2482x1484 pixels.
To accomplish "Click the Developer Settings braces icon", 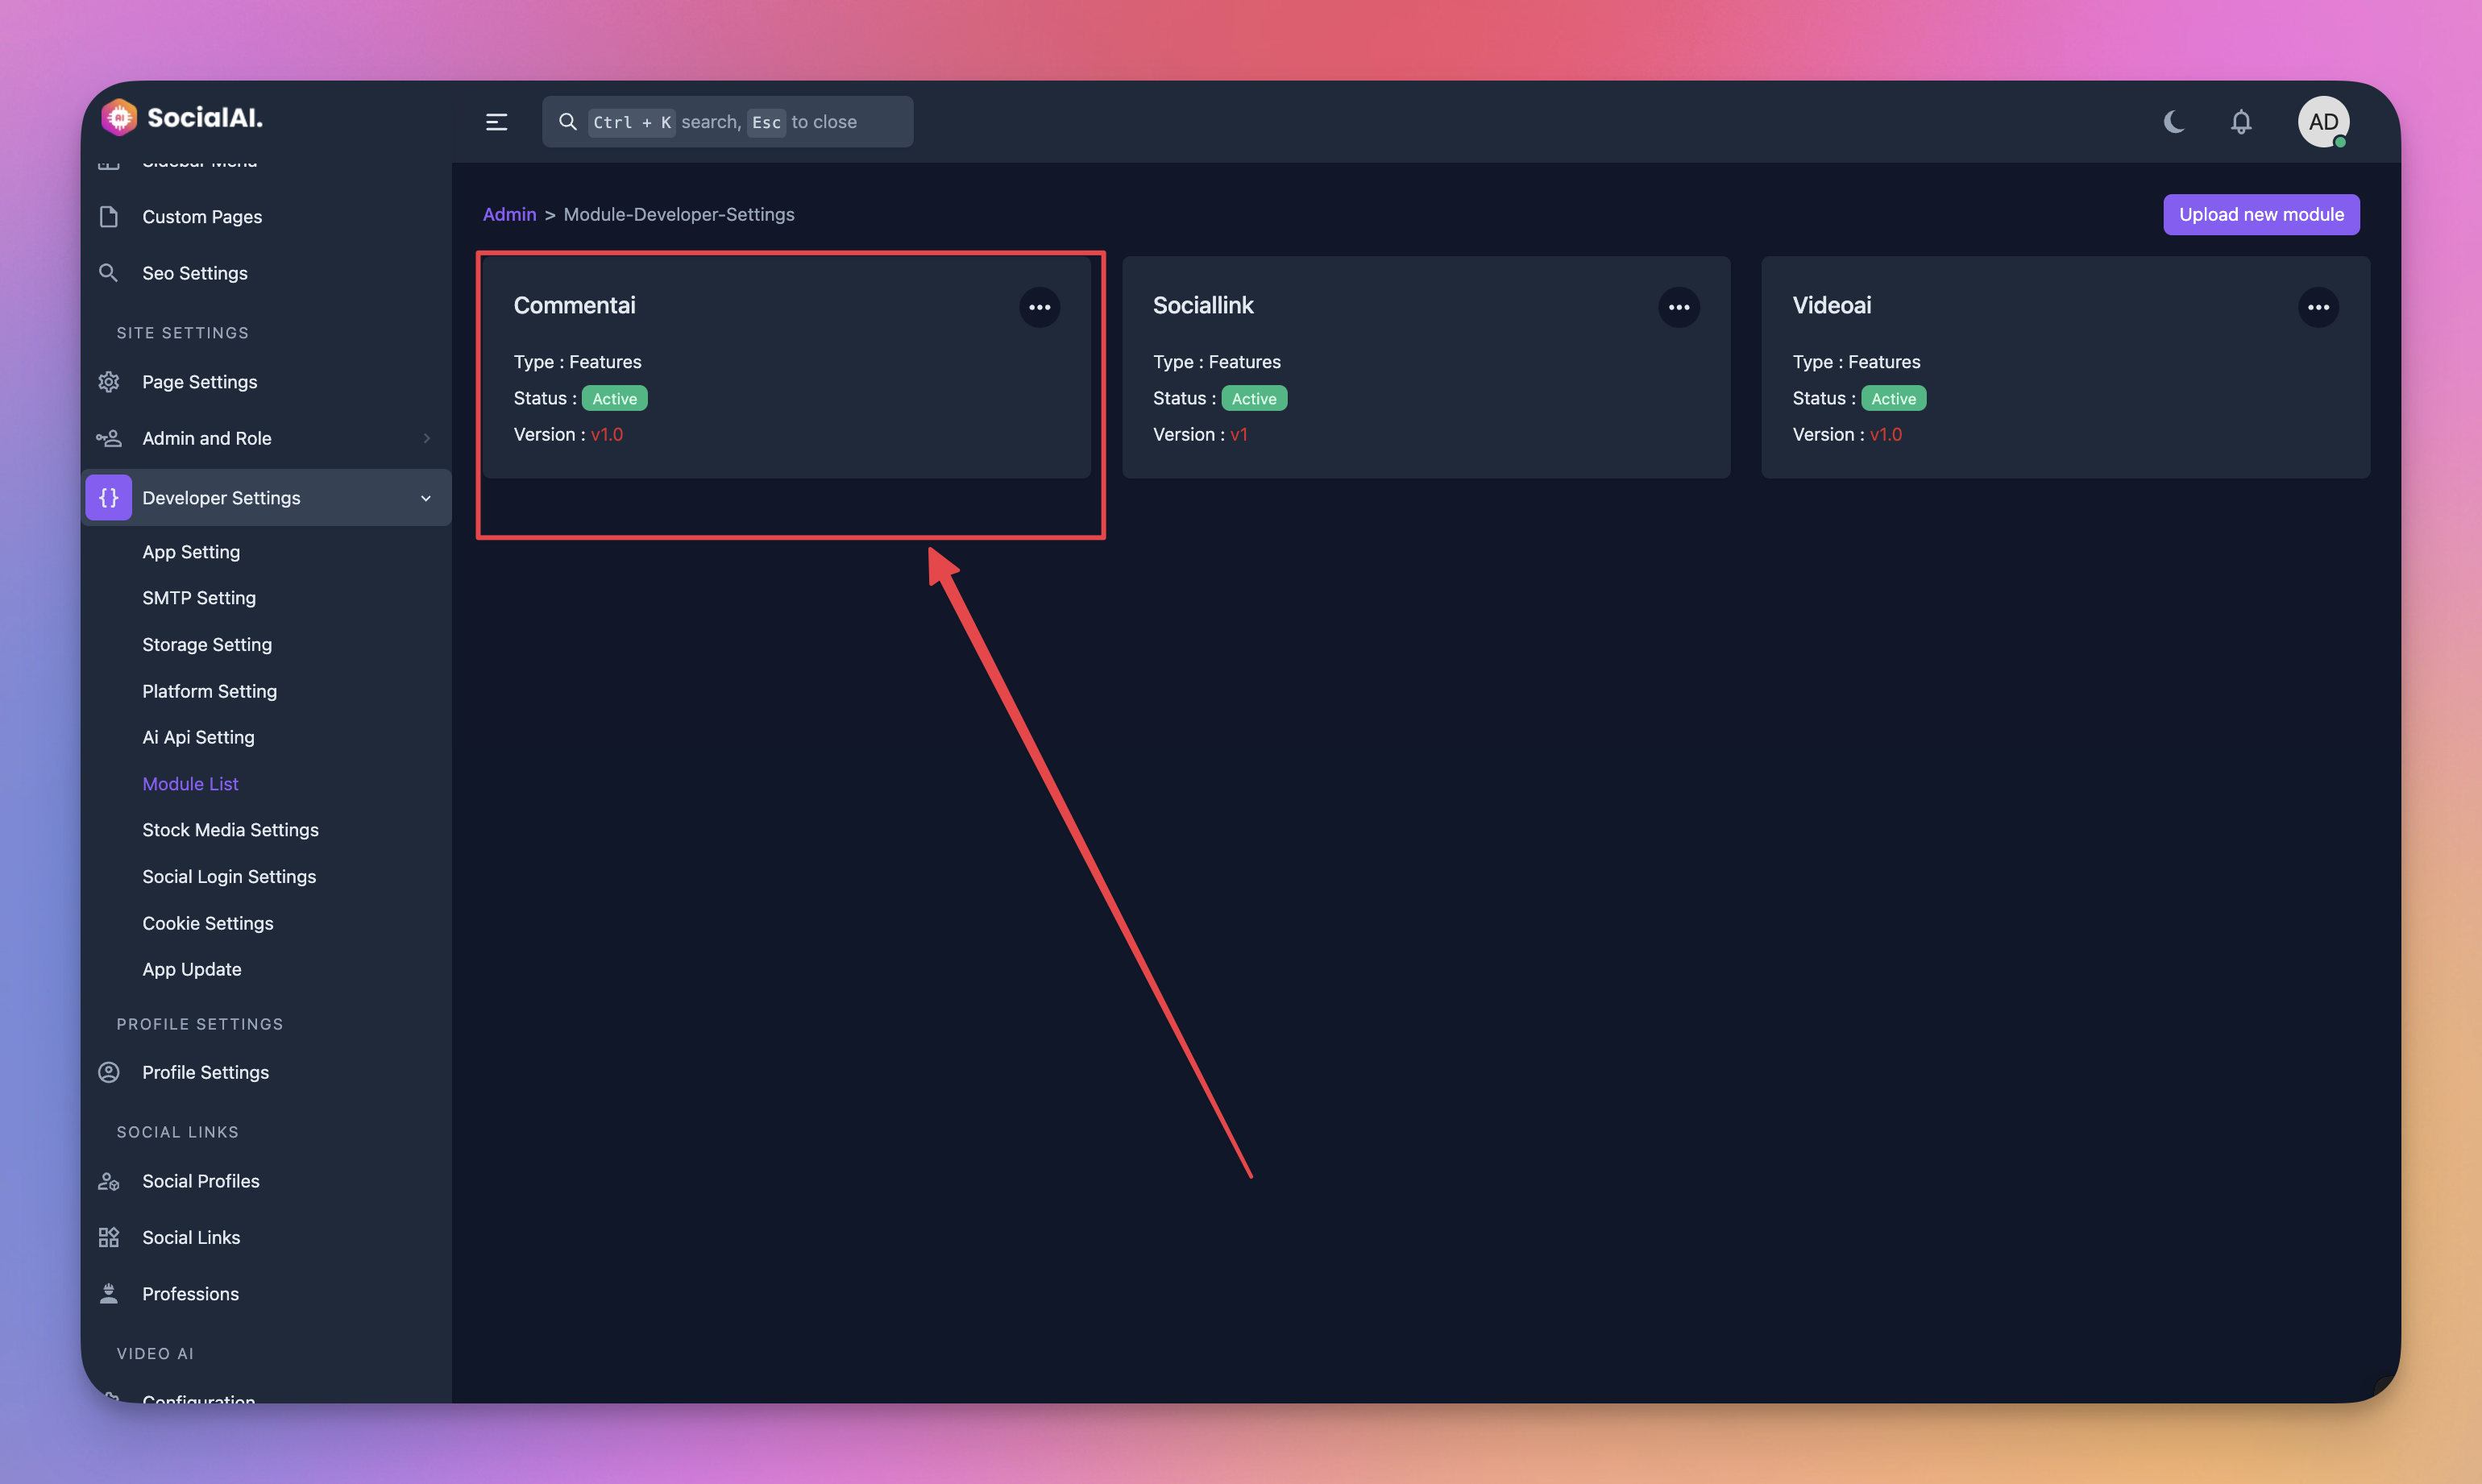I will (109, 497).
